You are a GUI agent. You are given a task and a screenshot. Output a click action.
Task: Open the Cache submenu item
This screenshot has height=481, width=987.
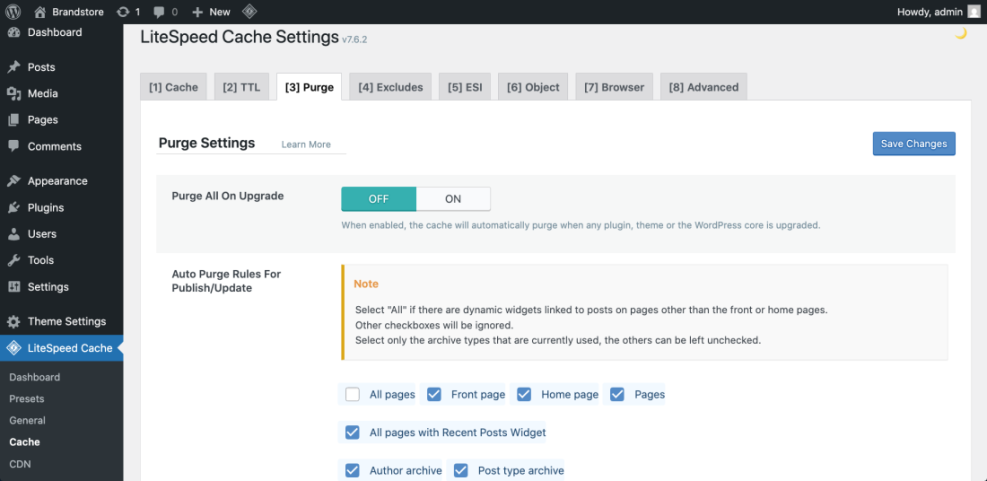pyautogui.click(x=25, y=442)
